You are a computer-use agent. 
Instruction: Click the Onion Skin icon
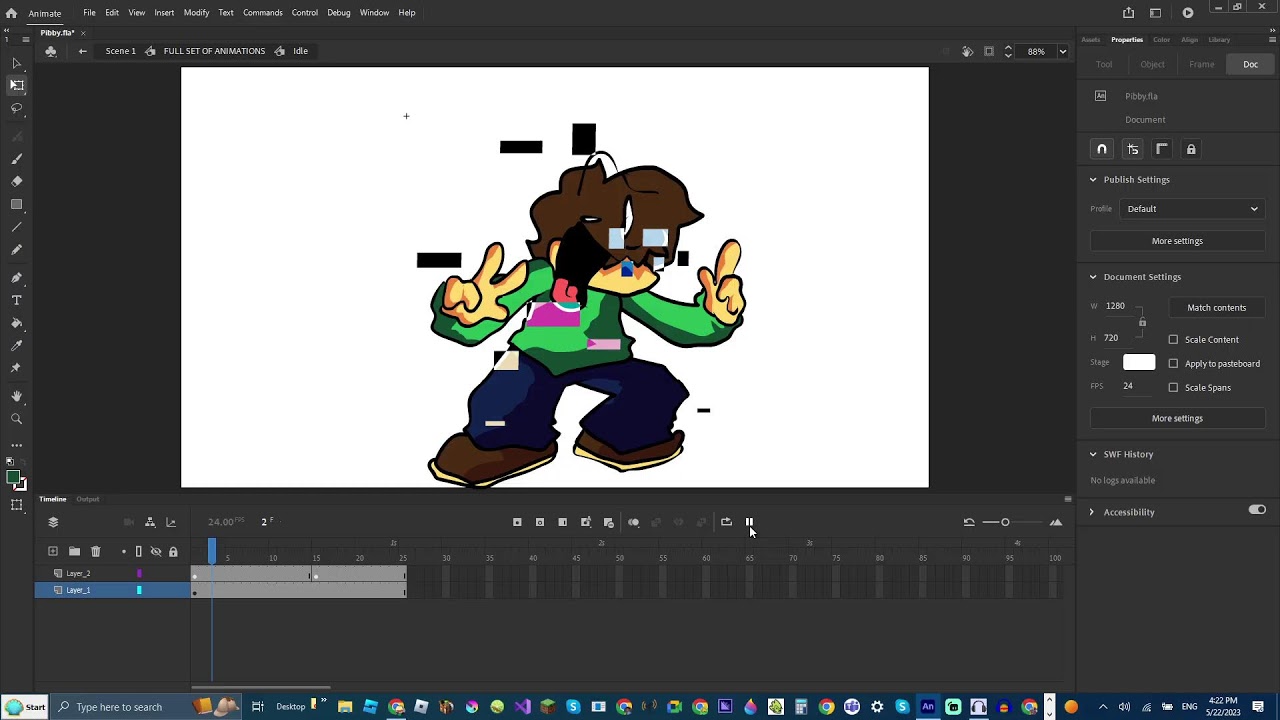click(x=633, y=522)
